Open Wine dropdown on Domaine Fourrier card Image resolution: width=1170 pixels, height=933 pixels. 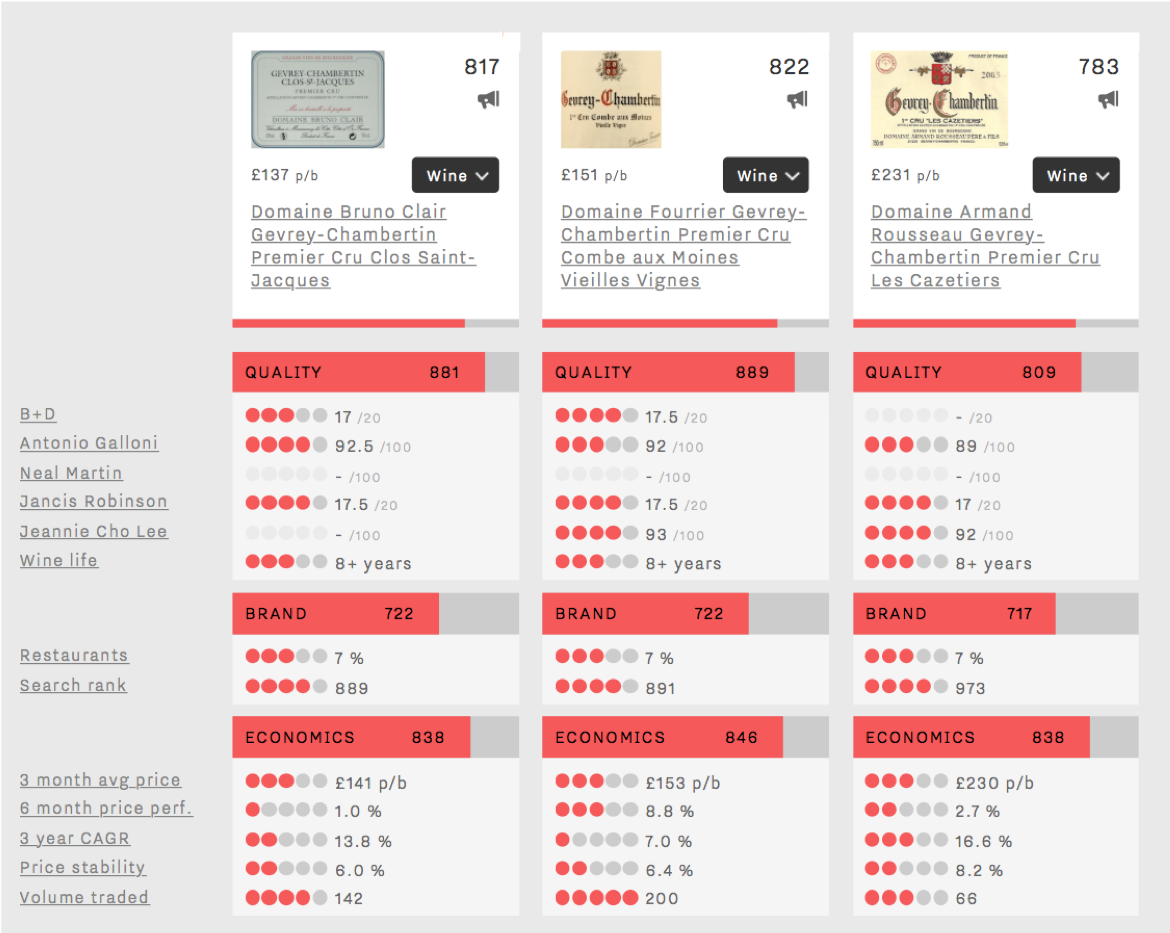(766, 175)
